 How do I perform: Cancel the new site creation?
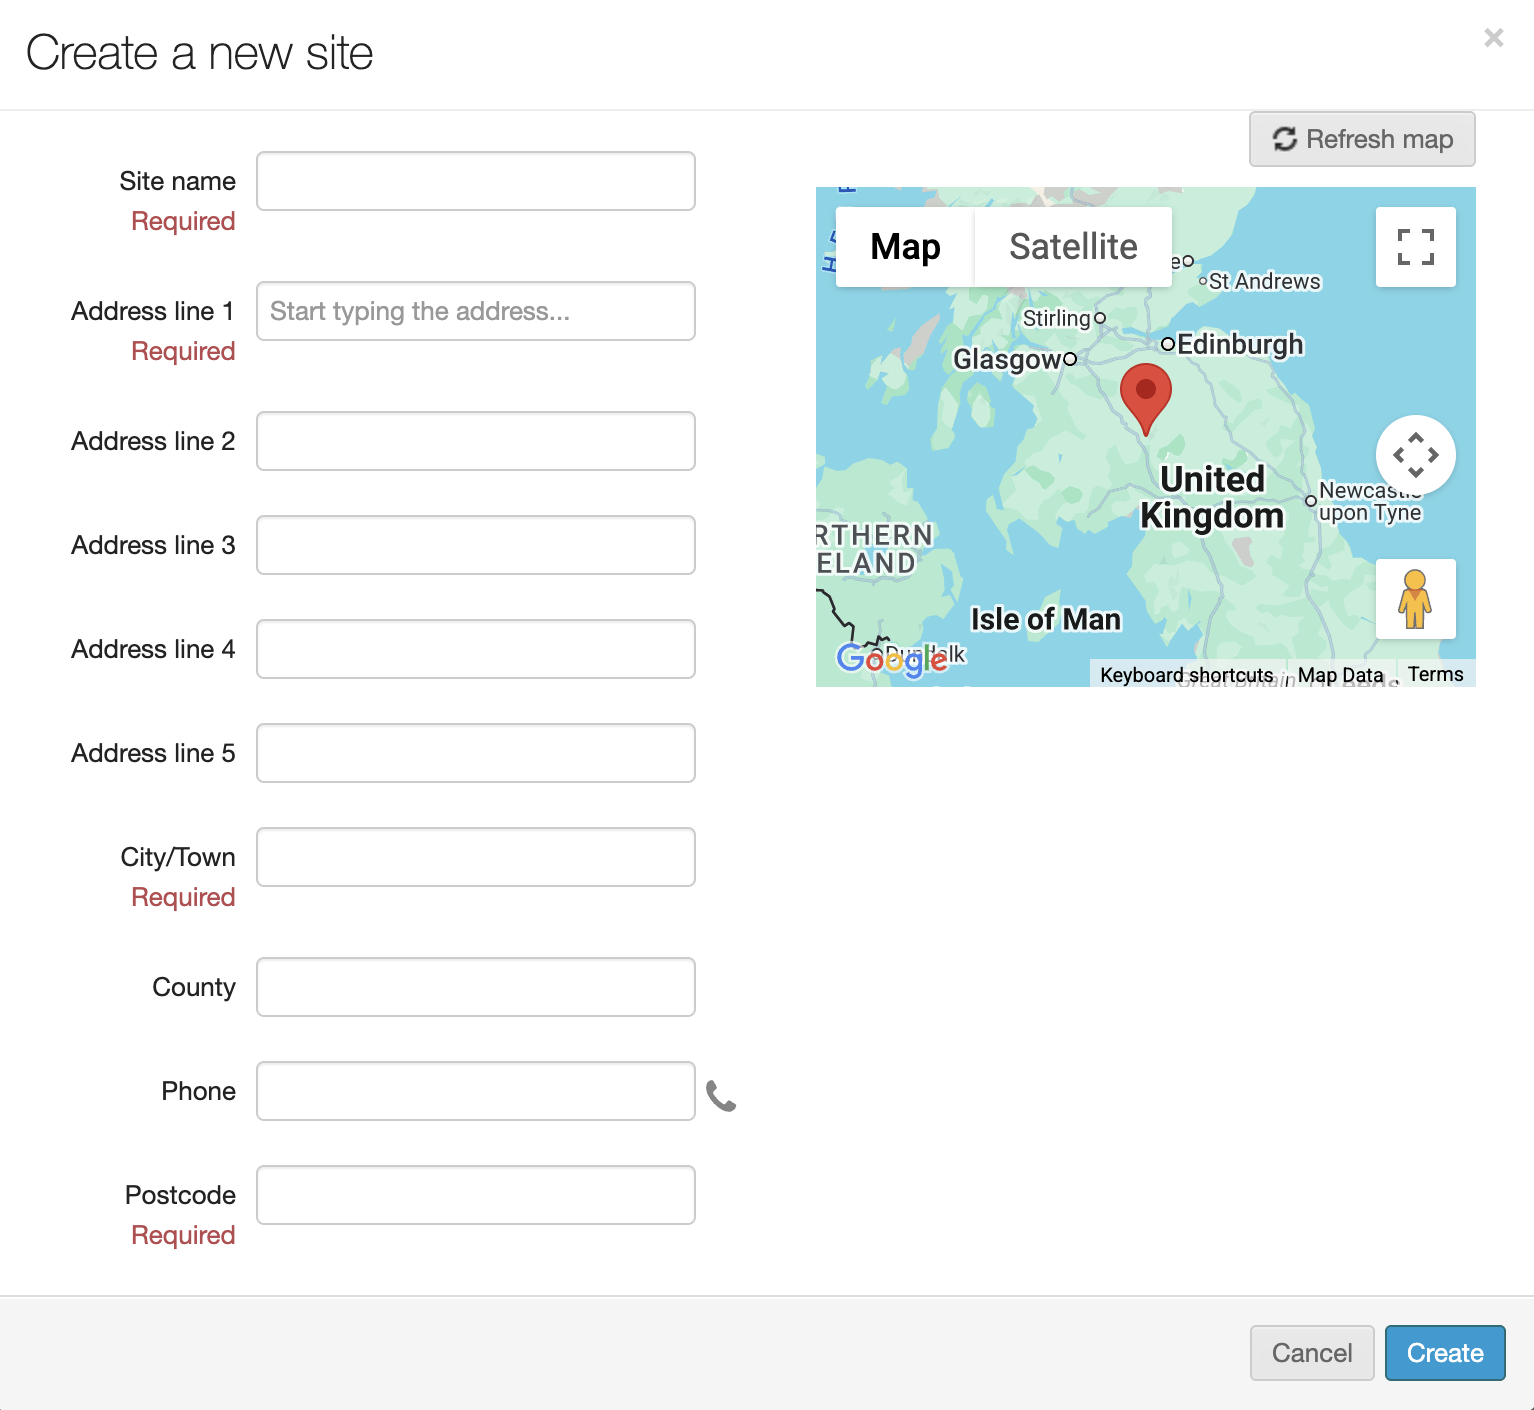point(1311,1353)
